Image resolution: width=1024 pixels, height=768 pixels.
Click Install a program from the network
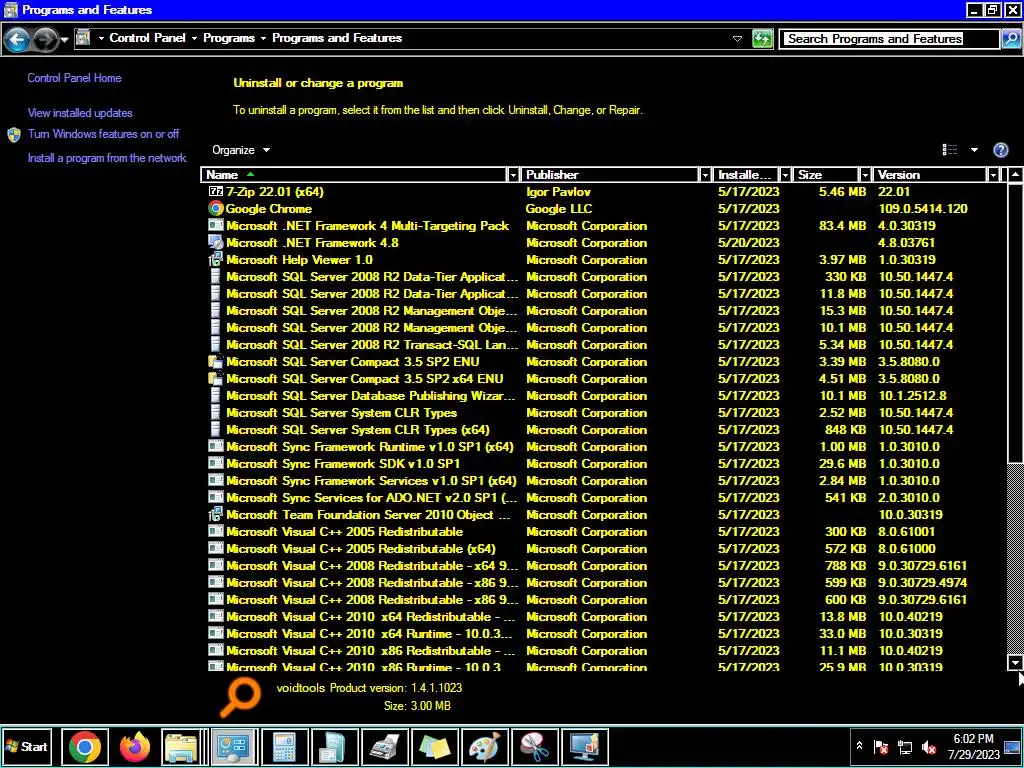click(x=107, y=158)
